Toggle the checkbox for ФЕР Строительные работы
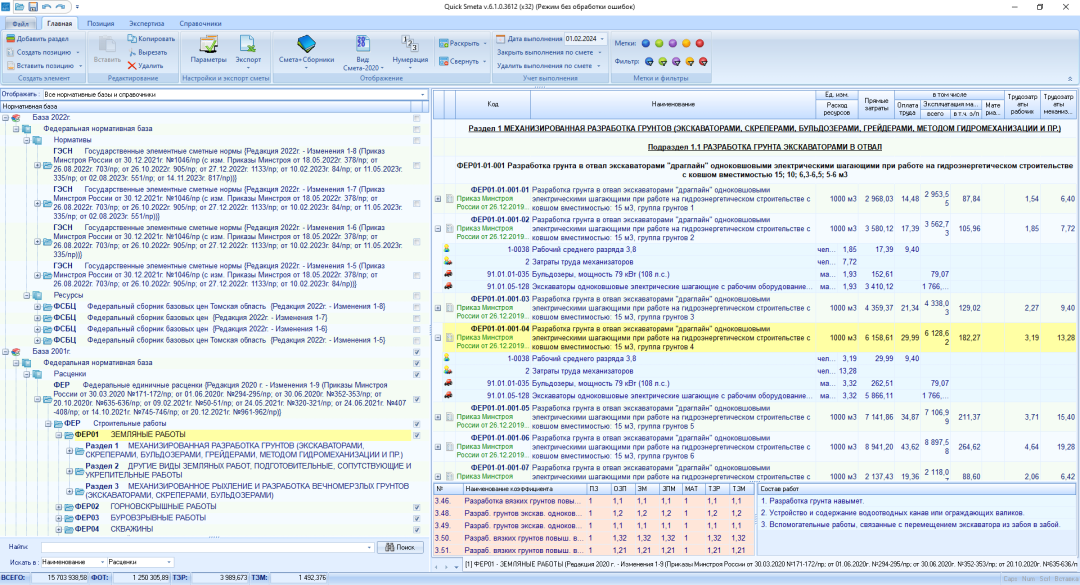Viewport: 1080px width, 585px height. pyautogui.click(x=417, y=424)
